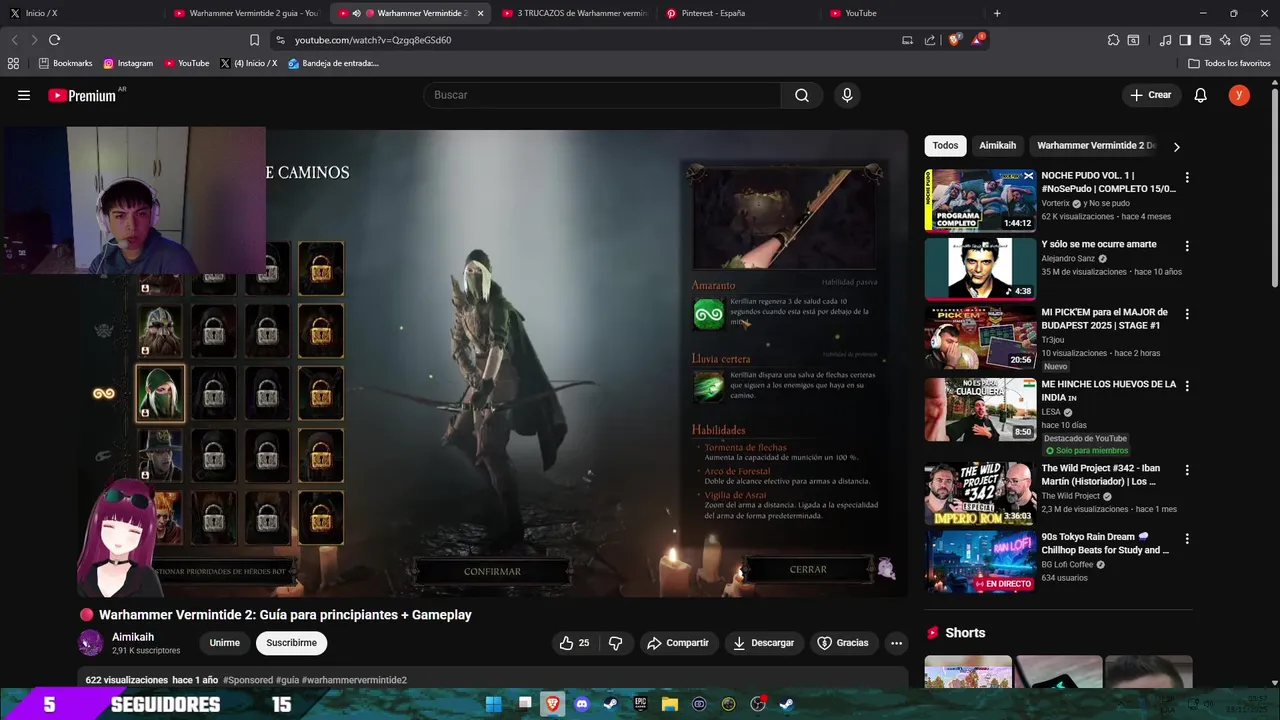Open options menu for 90s Tokyo Rain video
Screen dimensions: 1280x720
point(1187,538)
